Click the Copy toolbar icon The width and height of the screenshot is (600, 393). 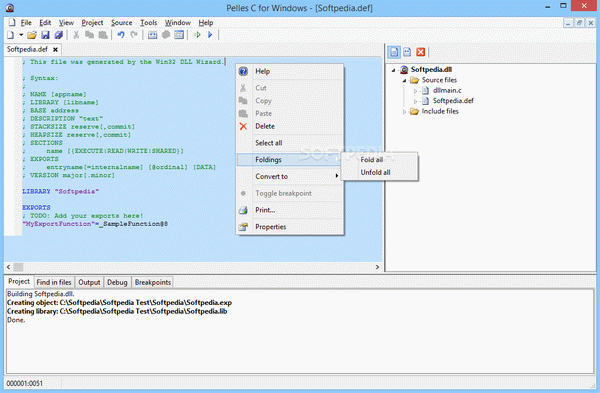90,35
